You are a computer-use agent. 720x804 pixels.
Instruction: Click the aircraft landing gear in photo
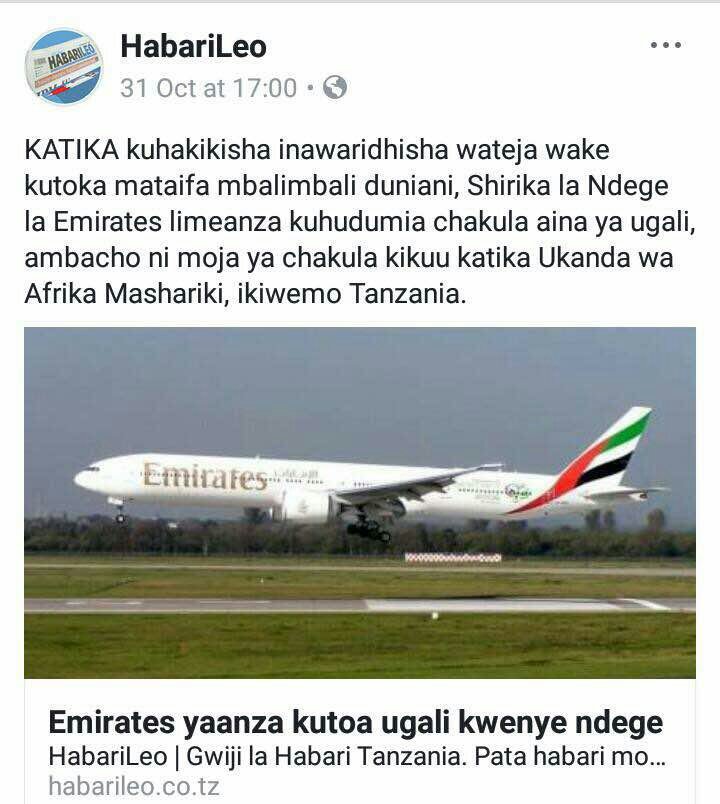tap(368, 528)
